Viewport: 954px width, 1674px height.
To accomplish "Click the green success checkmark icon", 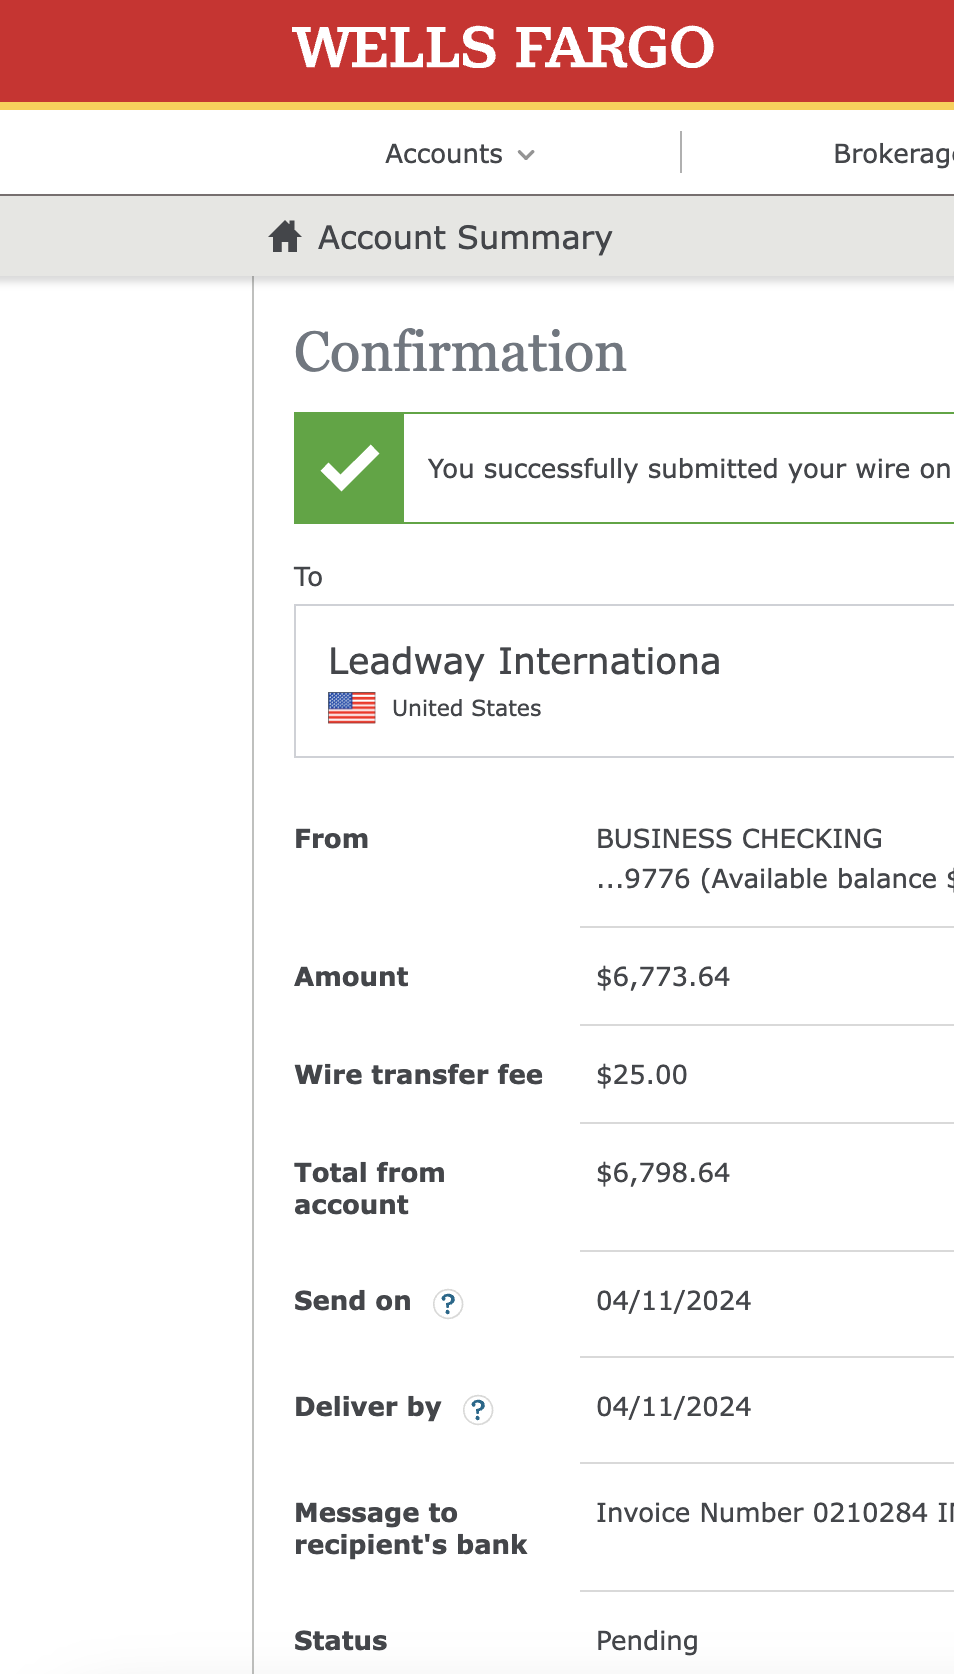I will coord(349,468).
